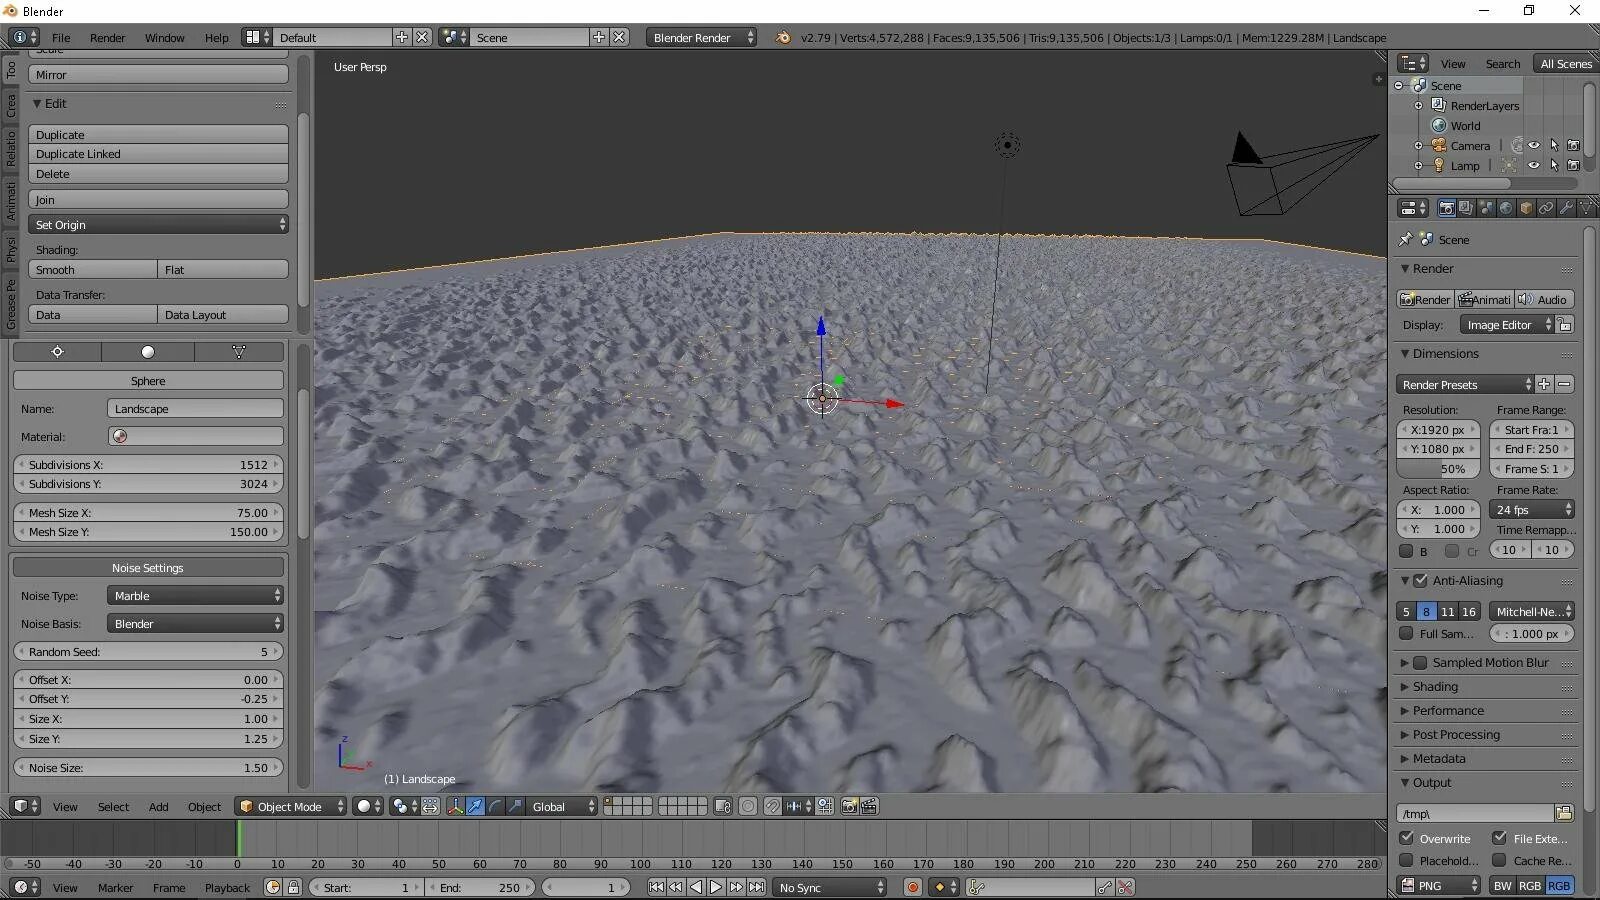Click the Join button
1600x900 pixels.
click(x=159, y=200)
